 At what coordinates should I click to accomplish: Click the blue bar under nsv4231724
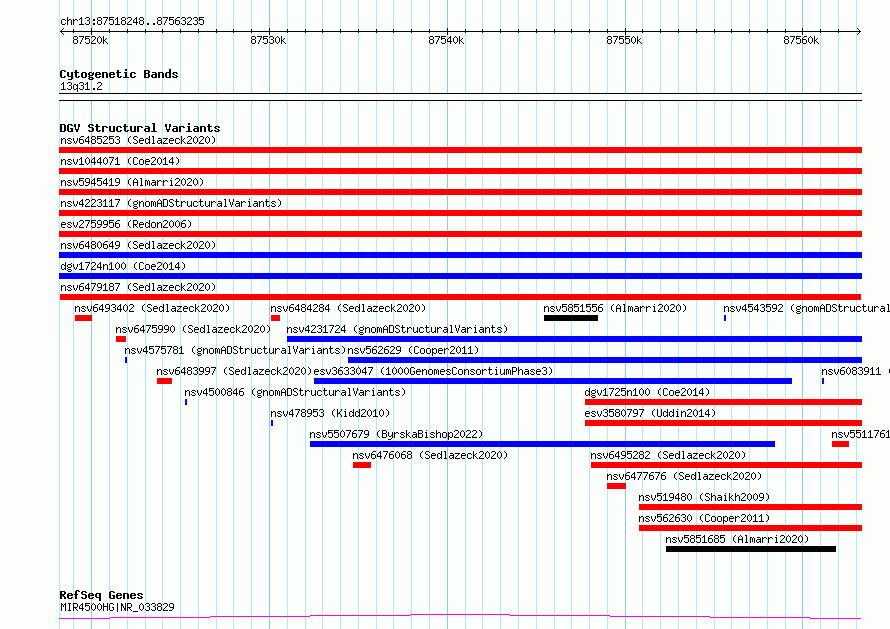574,339
